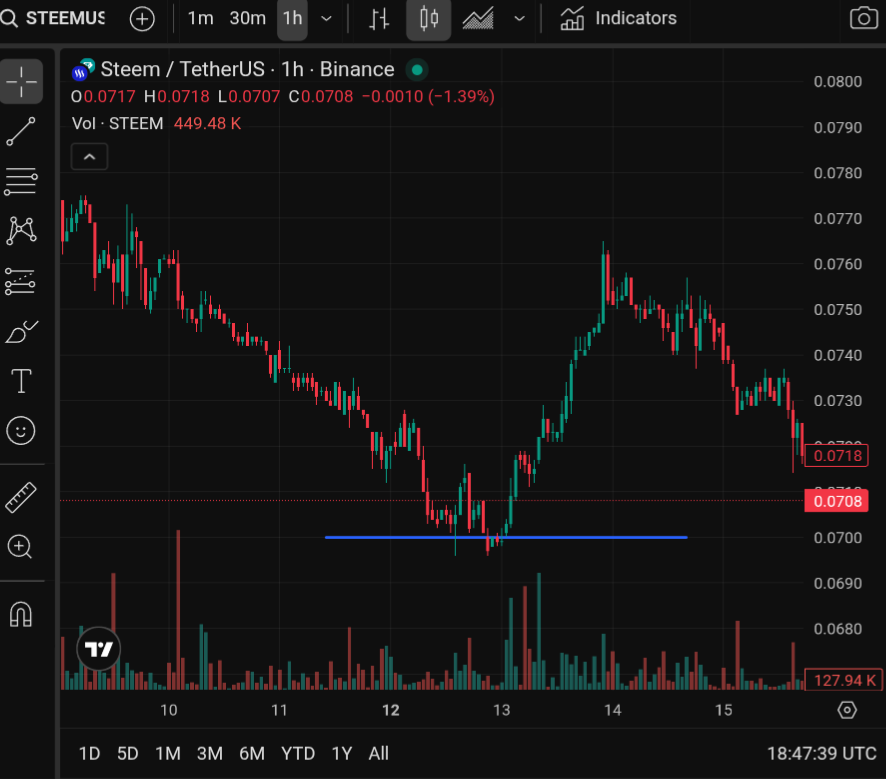The image size is (886, 779).
Task: Set date range to 5D
Action: coord(128,754)
